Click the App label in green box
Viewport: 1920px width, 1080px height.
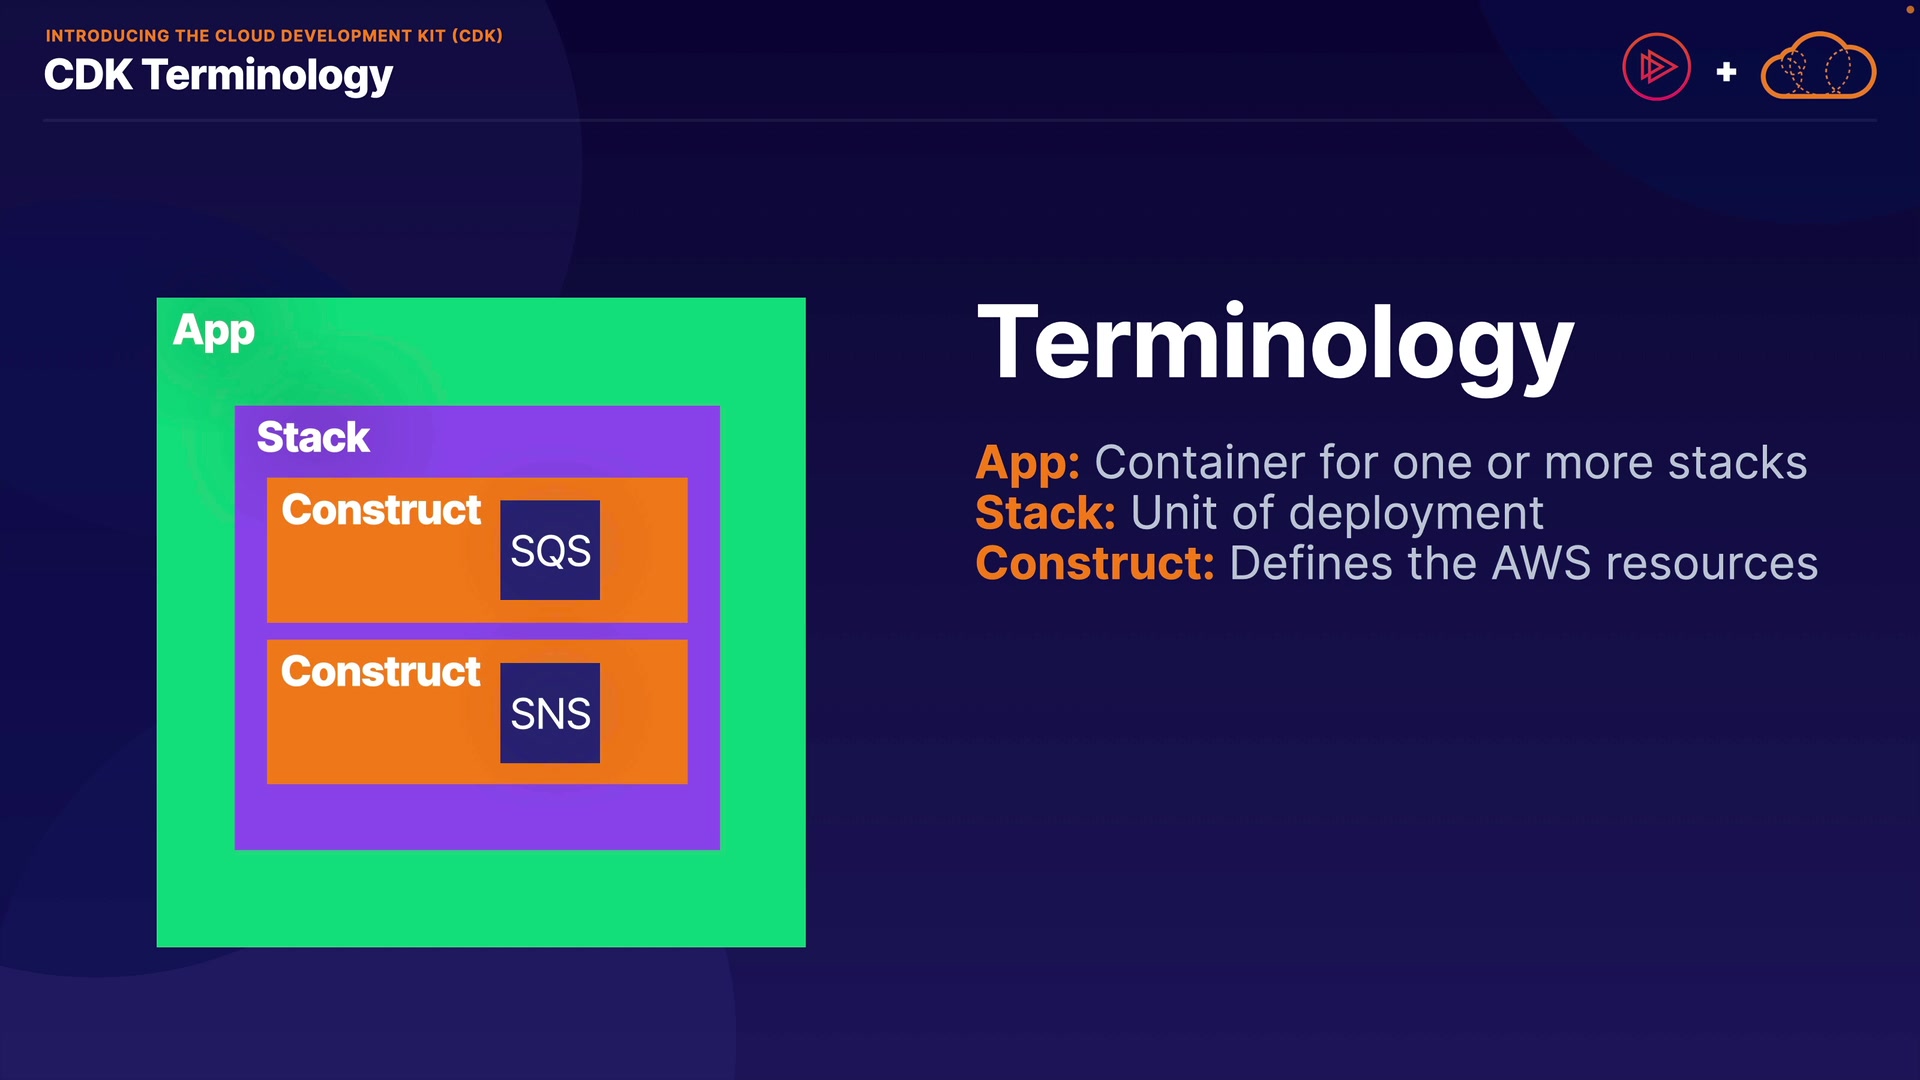click(214, 331)
